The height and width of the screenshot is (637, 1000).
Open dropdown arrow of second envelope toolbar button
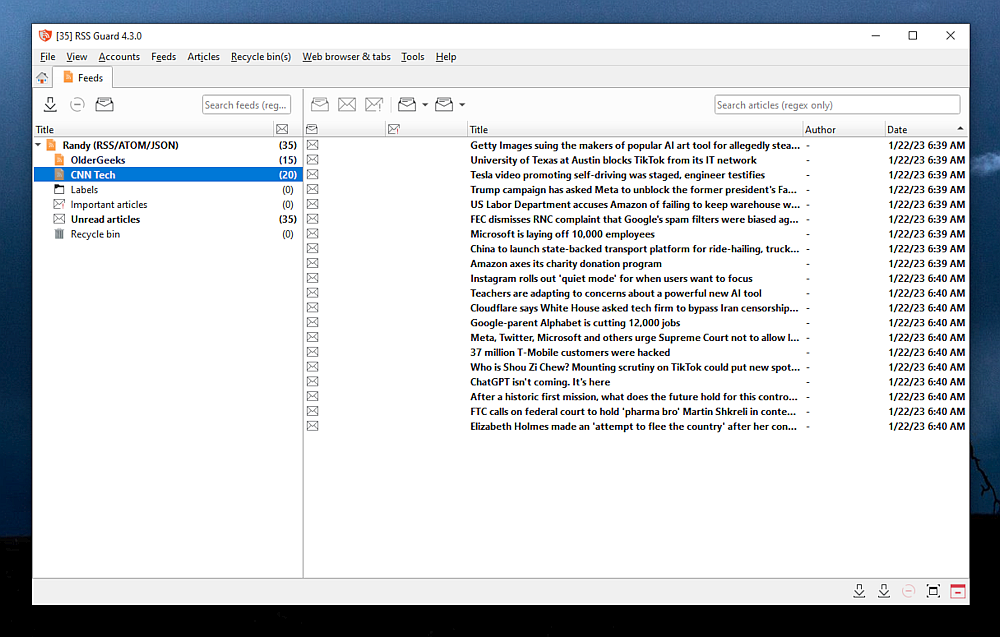click(462, 105)
